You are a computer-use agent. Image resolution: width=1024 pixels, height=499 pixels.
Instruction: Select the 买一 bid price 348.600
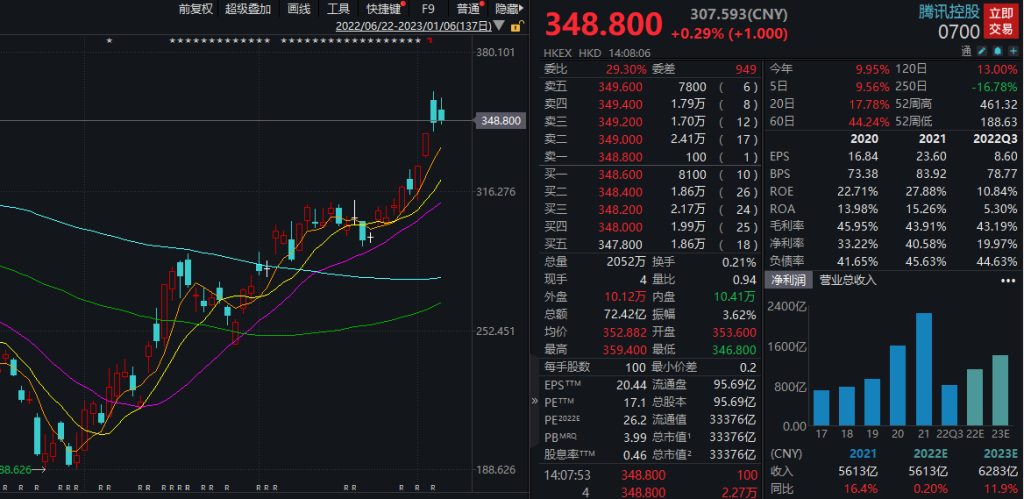click(x=620, y=175)
